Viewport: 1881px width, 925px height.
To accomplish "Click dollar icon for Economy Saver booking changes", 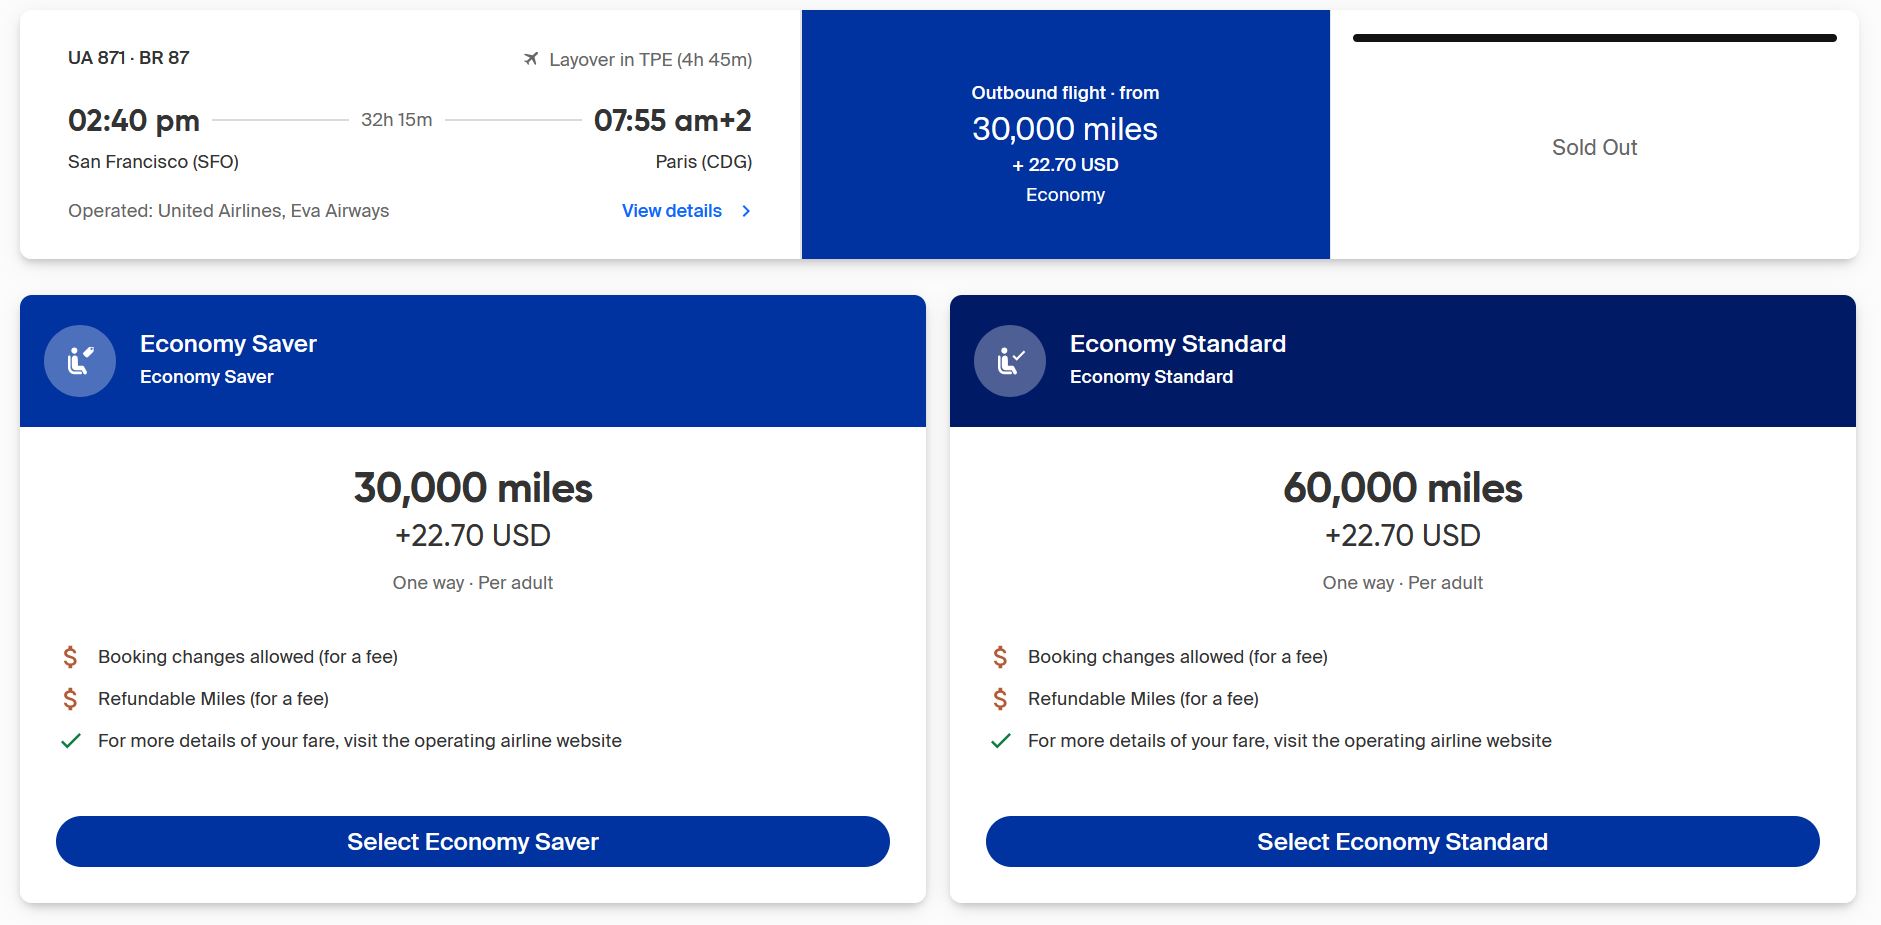I will [x=70, y=657].
